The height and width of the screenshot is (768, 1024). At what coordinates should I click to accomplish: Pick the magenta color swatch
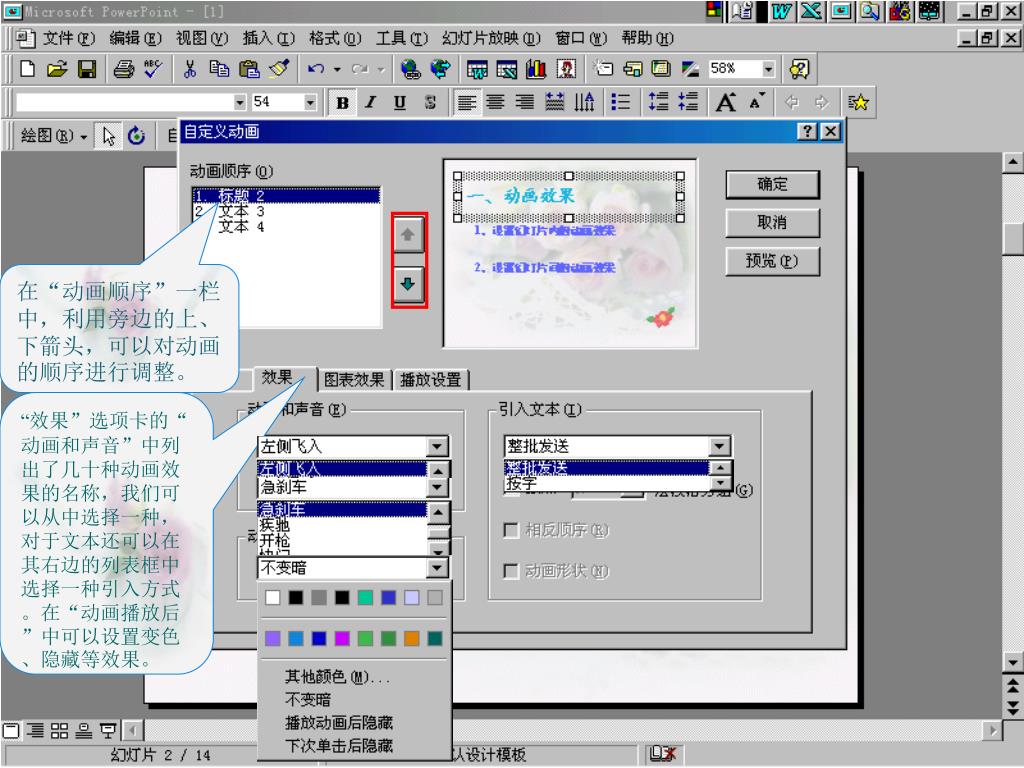click(342, 638)
